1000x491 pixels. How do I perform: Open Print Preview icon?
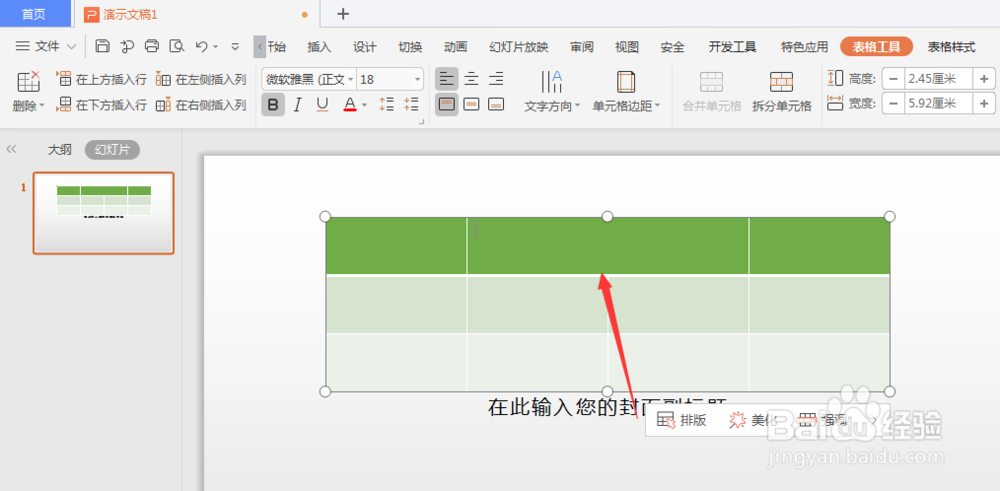(177, 46)
